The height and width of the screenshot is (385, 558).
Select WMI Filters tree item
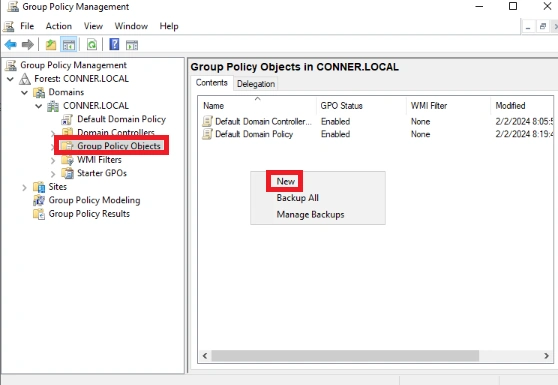click(x=99, y=160)
